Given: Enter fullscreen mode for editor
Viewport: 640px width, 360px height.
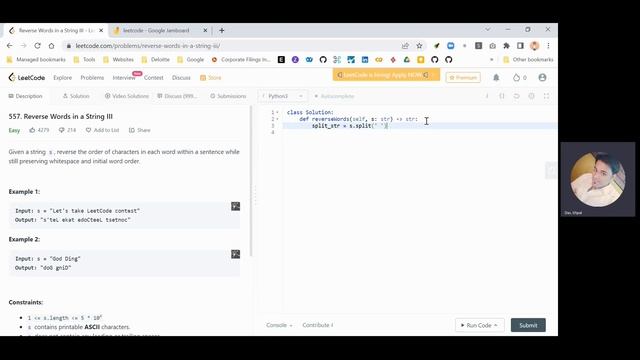Looking at the screenshot, I should tap(546, 96).
